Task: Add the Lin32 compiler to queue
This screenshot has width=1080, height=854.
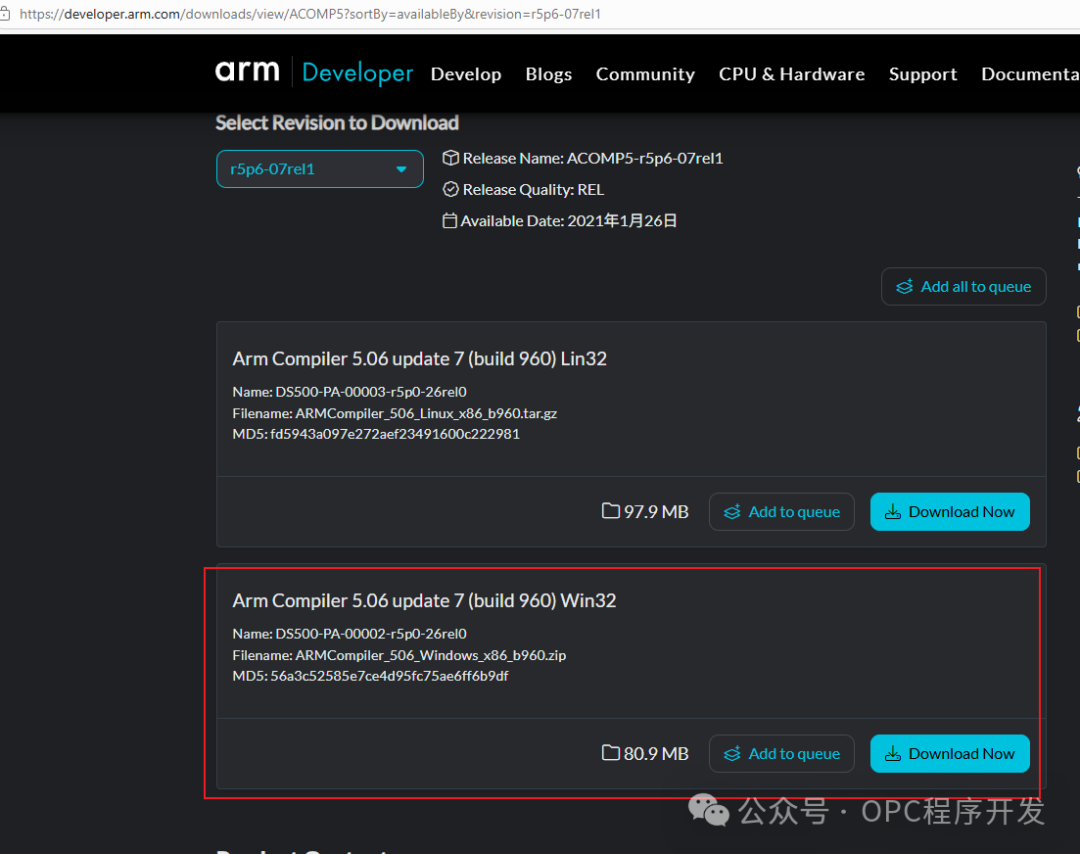Action: point(781,512)
